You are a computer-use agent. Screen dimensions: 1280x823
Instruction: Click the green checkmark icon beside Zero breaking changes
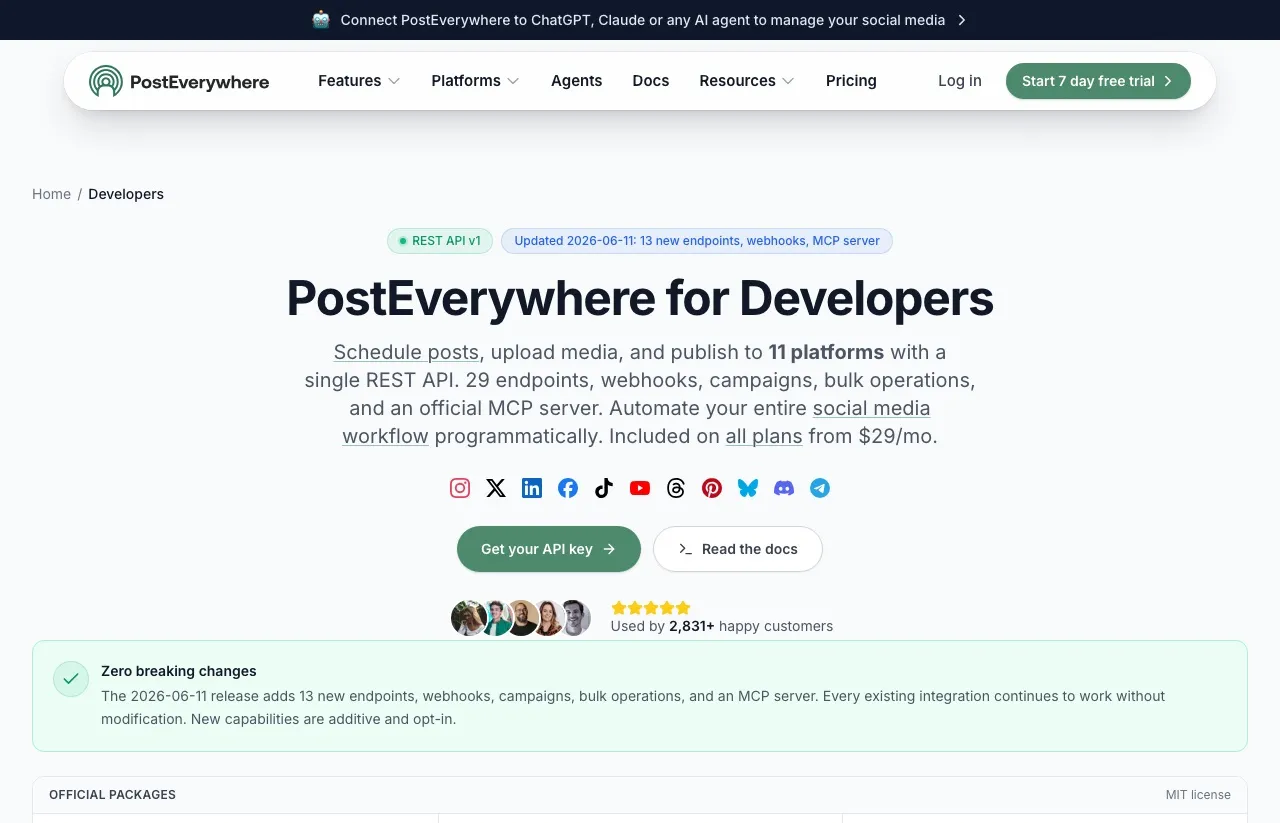[70, 678]
